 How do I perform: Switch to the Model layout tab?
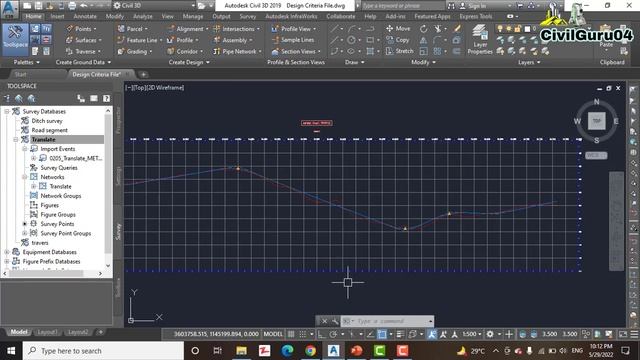[19, 332]
